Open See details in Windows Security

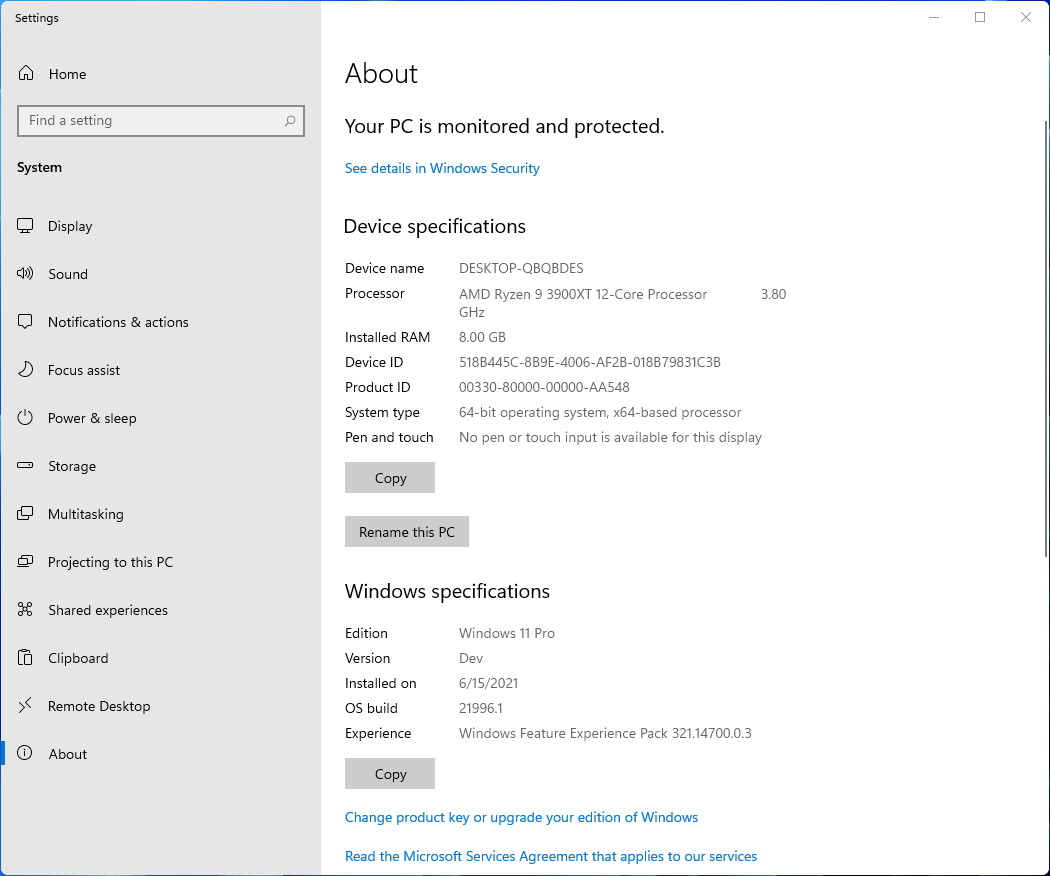coord(442,168)
